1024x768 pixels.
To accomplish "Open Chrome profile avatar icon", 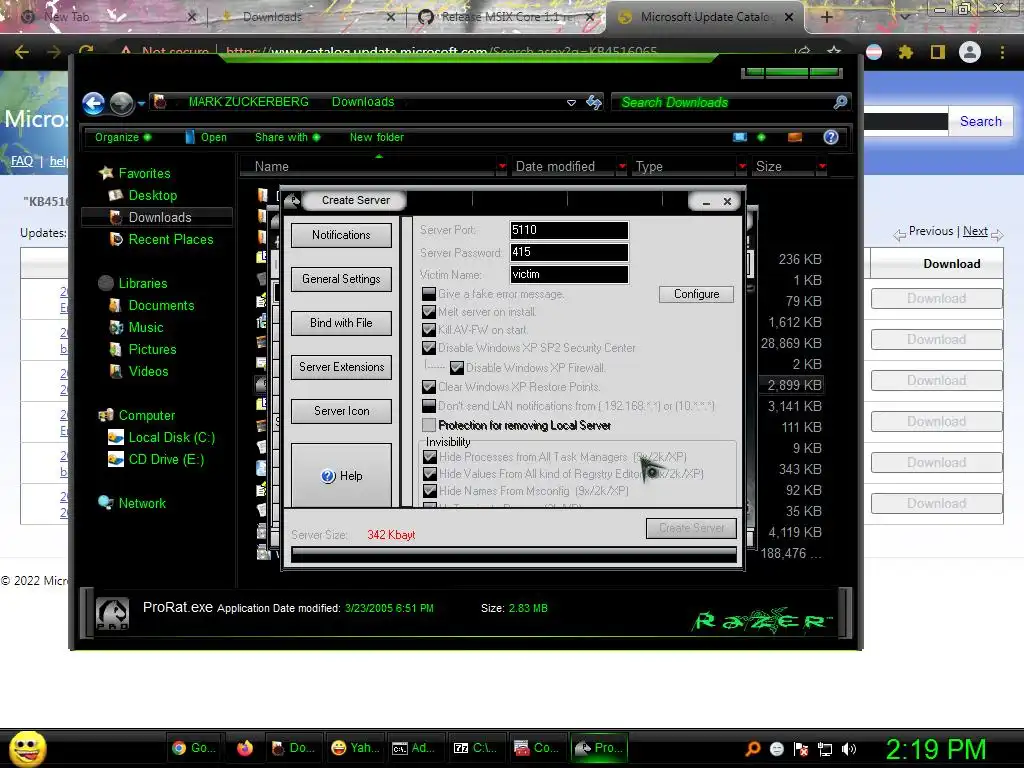I will [970, 52].
